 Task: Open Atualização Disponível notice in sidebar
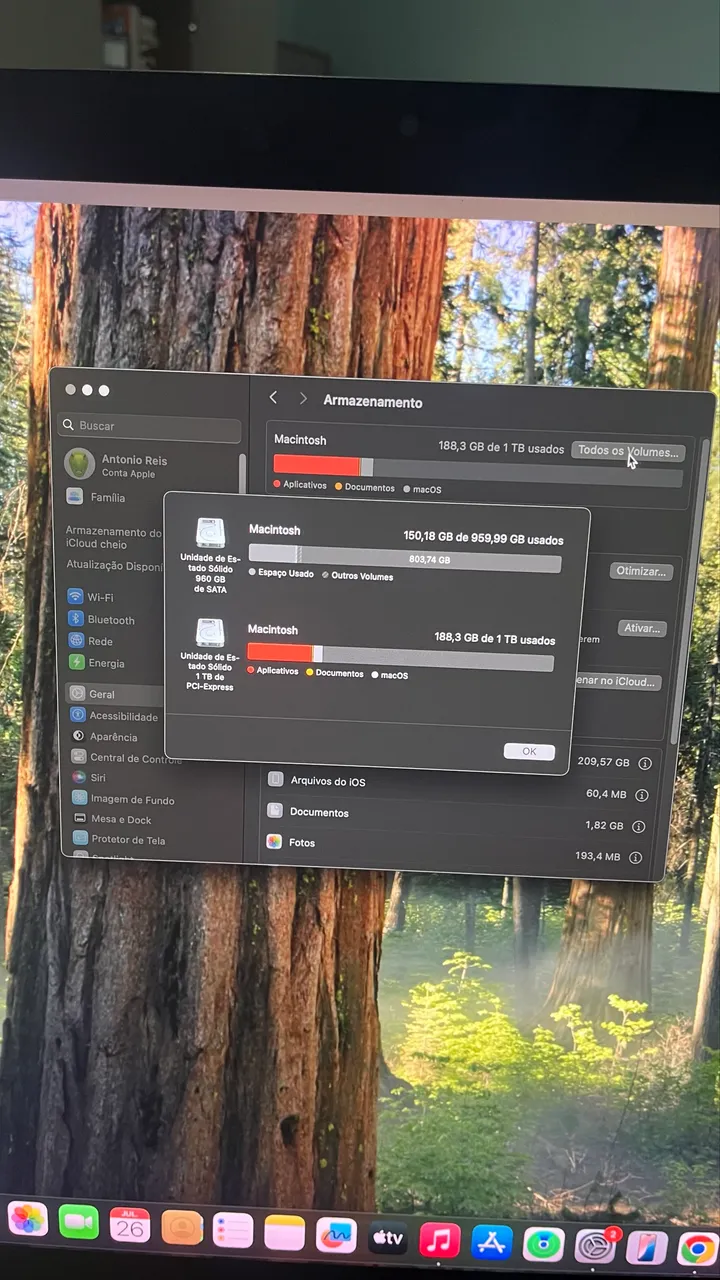[113, 565]
